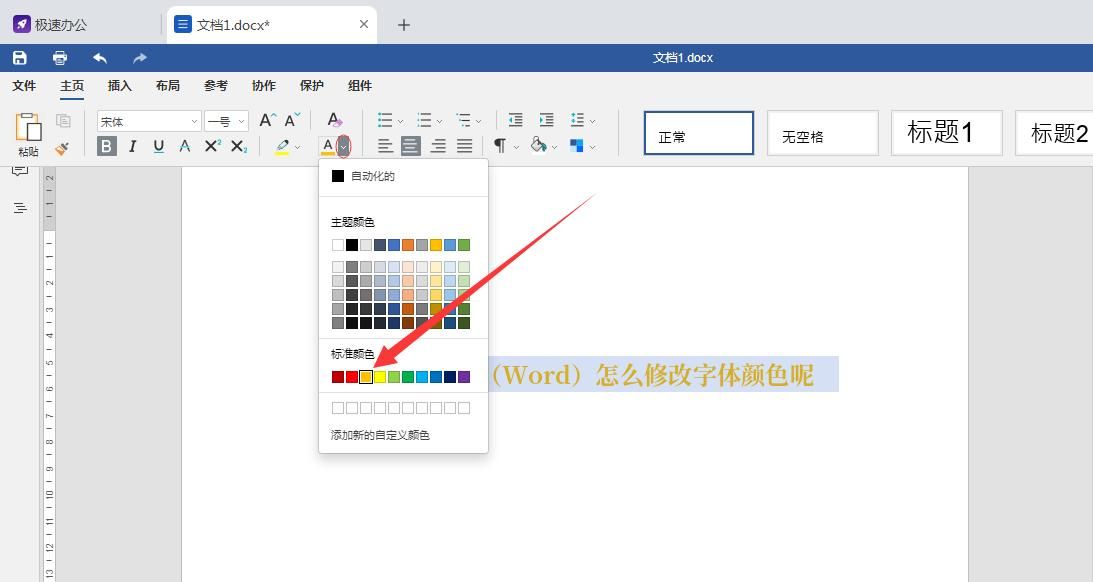Select the format painter tool
The image size is (1093, 582).
click(x=62, y=147)
